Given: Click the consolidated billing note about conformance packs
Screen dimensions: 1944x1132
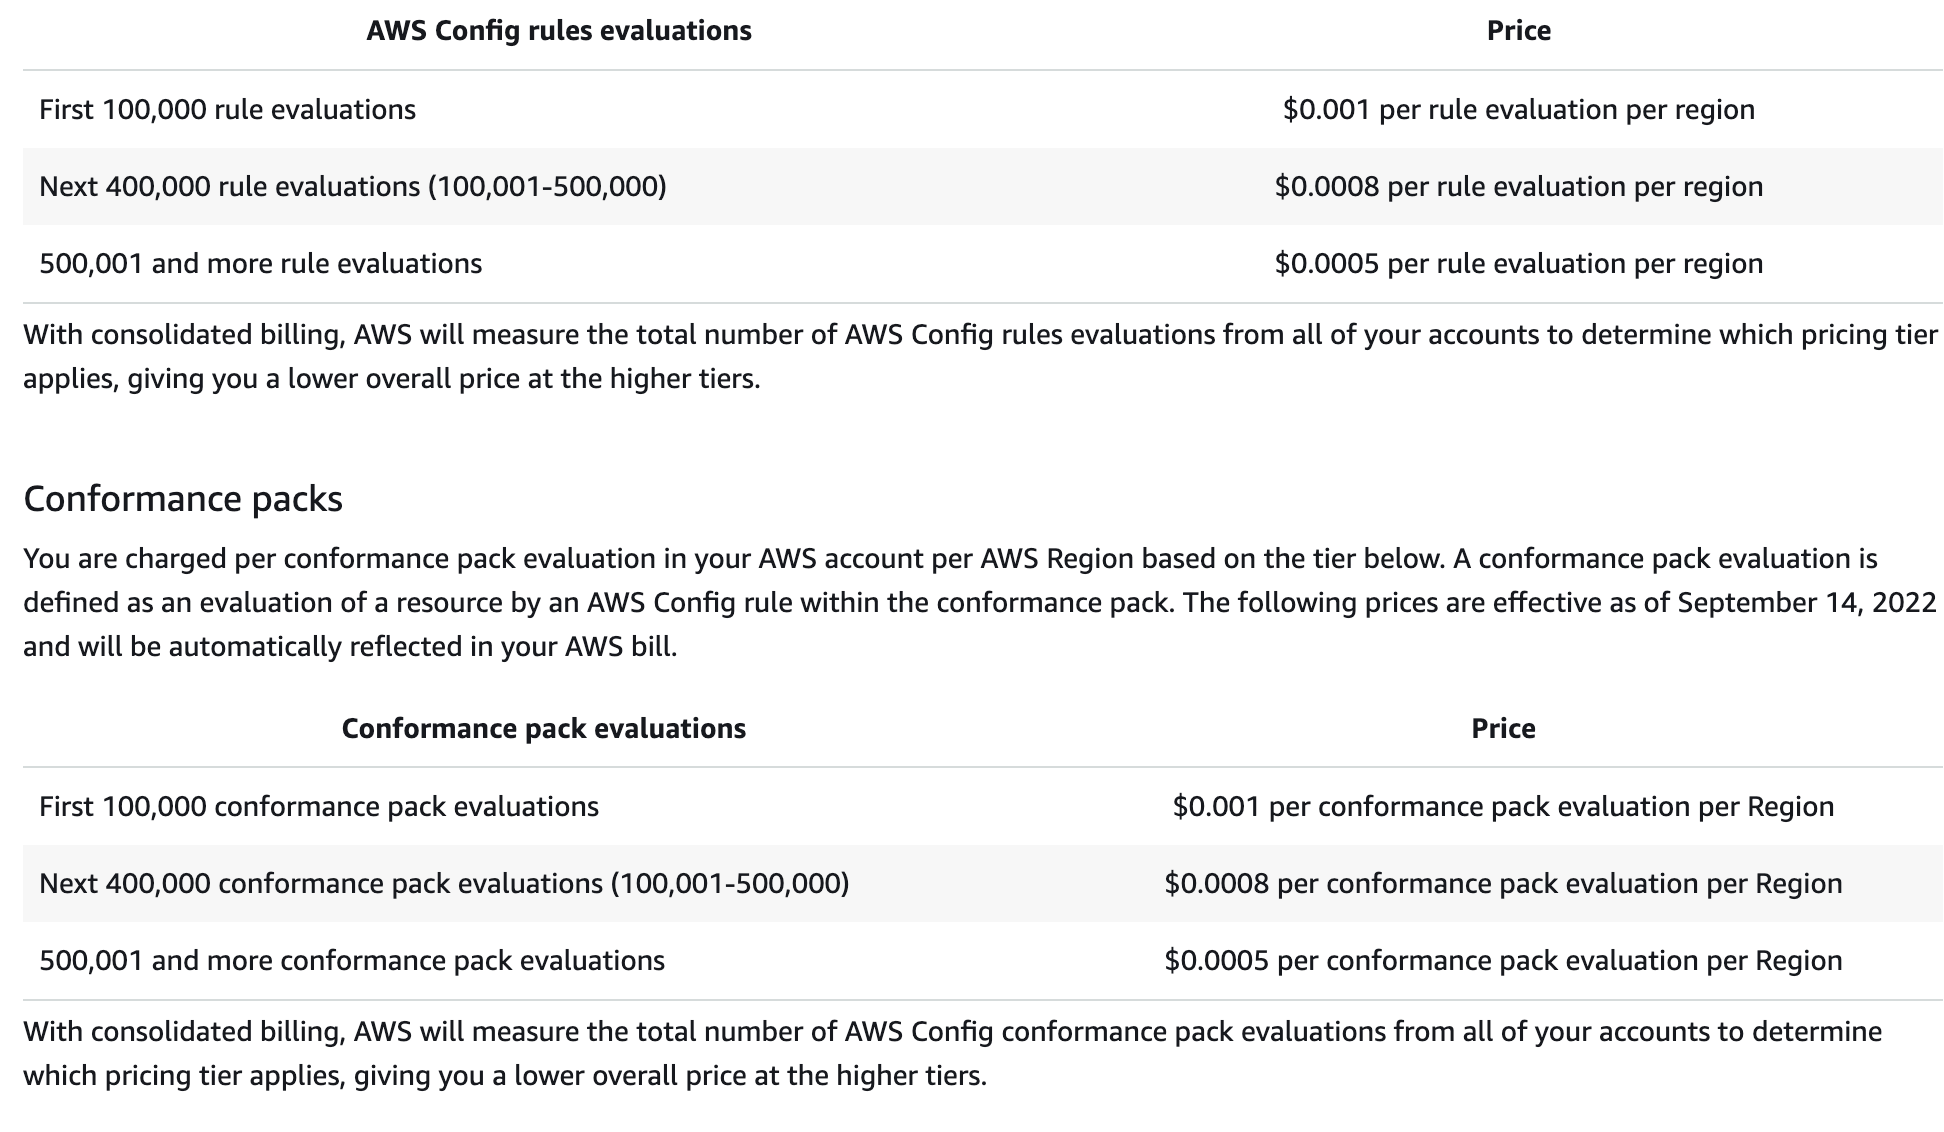Looking at the screenshot, I should tap(952, 1053).
